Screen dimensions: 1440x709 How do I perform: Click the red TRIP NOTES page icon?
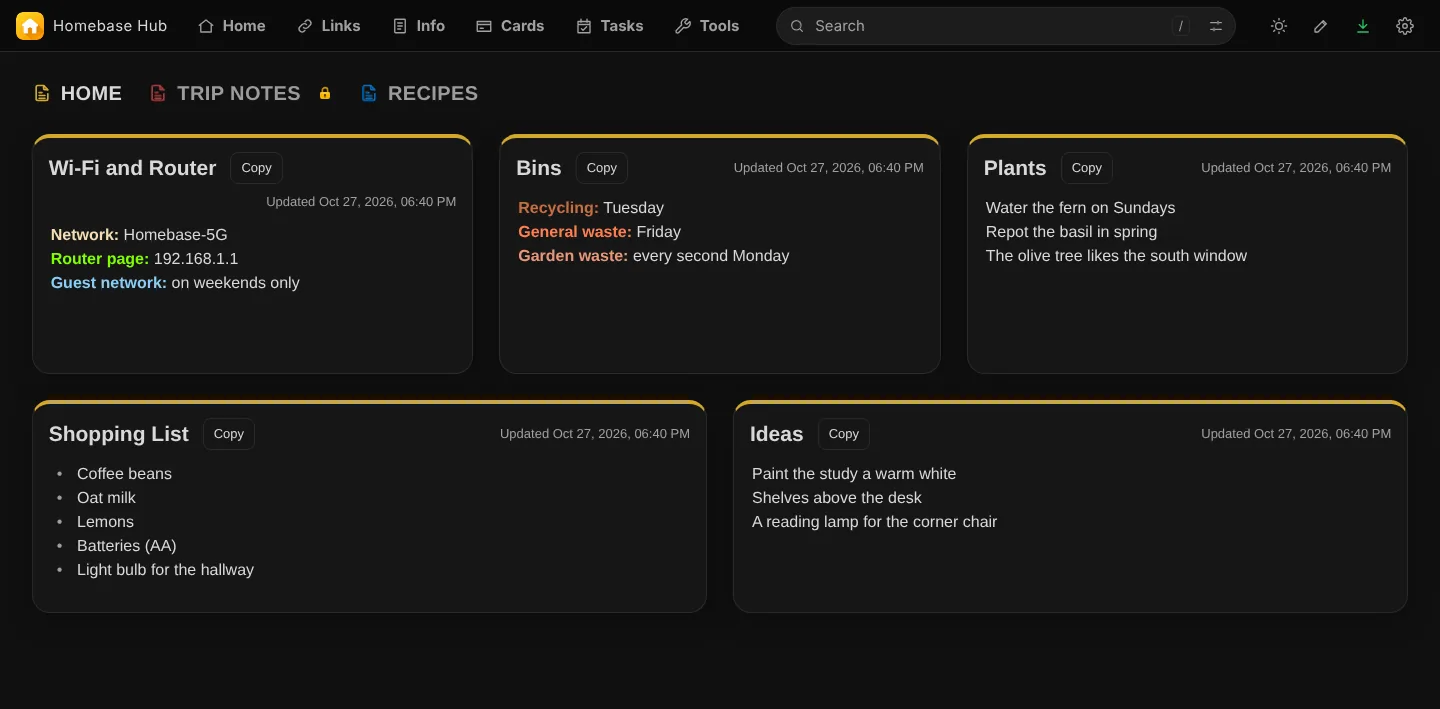click(x=158, y=93)
